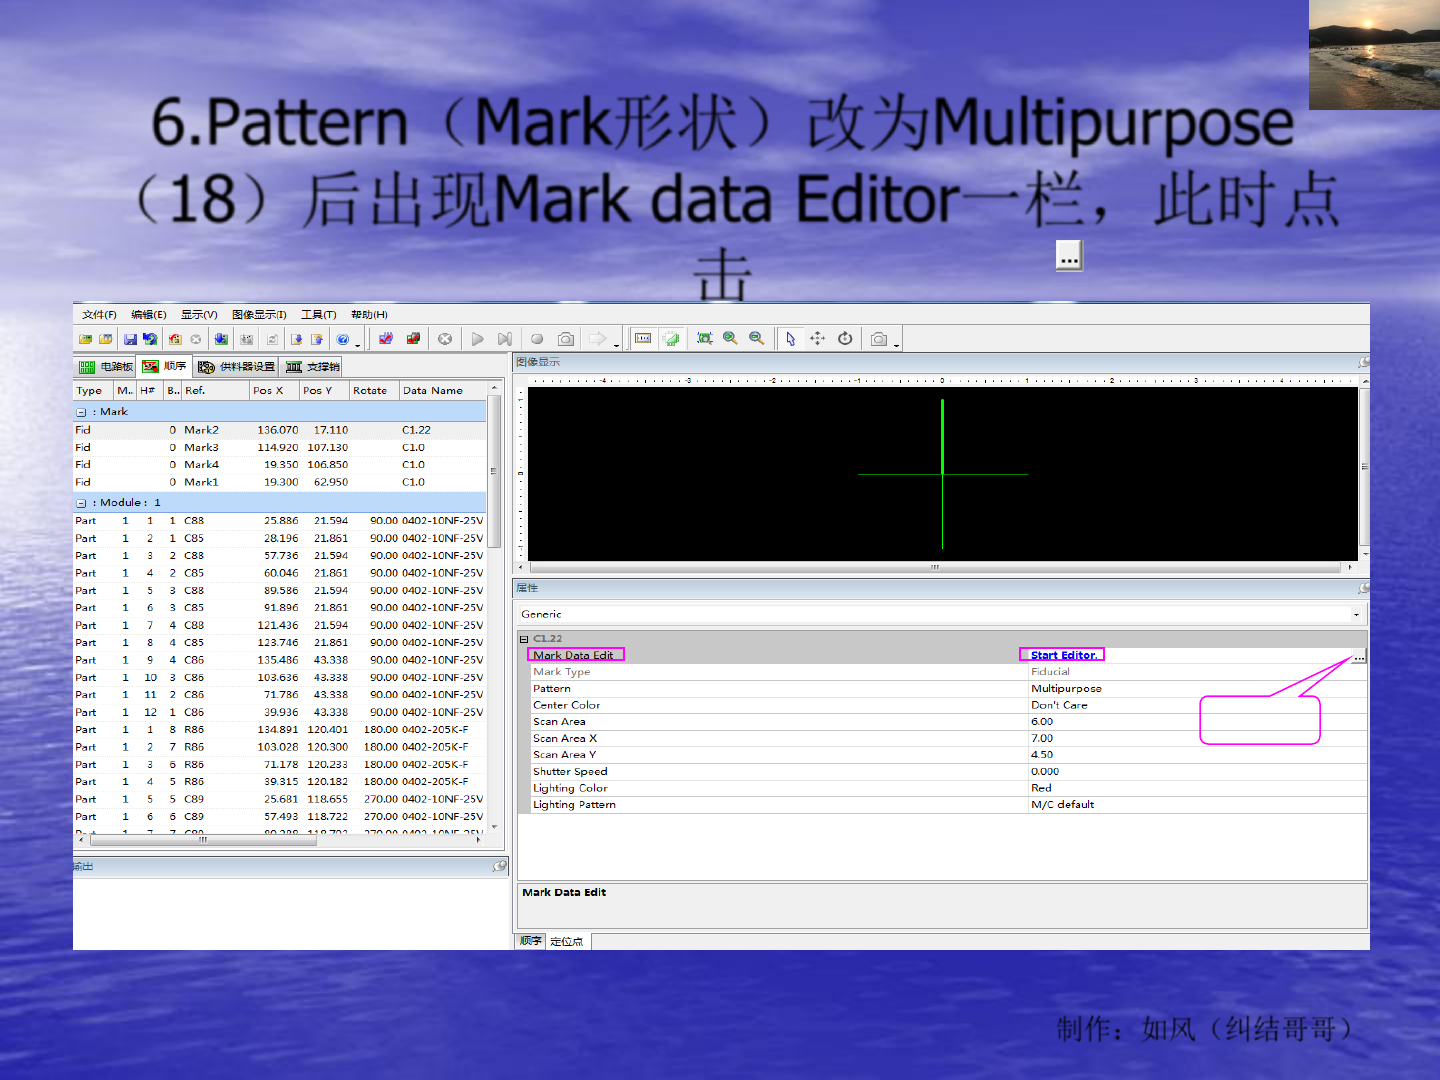The width and height of the screenshot is (1440, 1080).
Task: Collapse the C1.22 property section
Action: coord(524,638)
